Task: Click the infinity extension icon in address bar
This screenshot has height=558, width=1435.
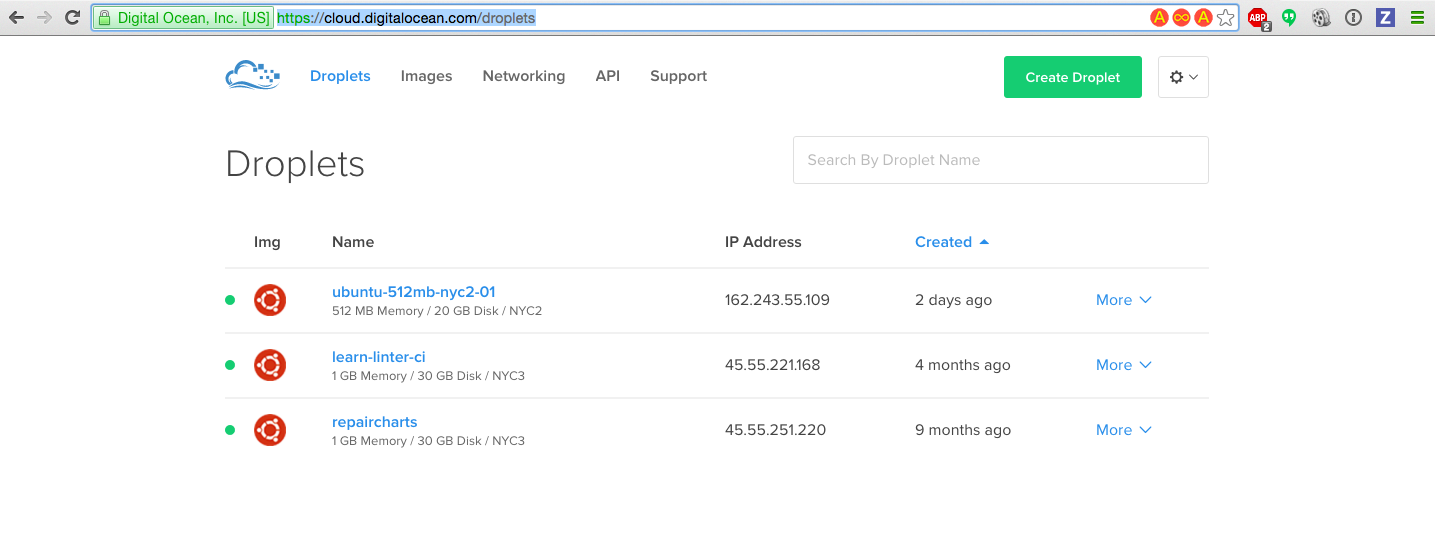Action: pos(1181,18)
